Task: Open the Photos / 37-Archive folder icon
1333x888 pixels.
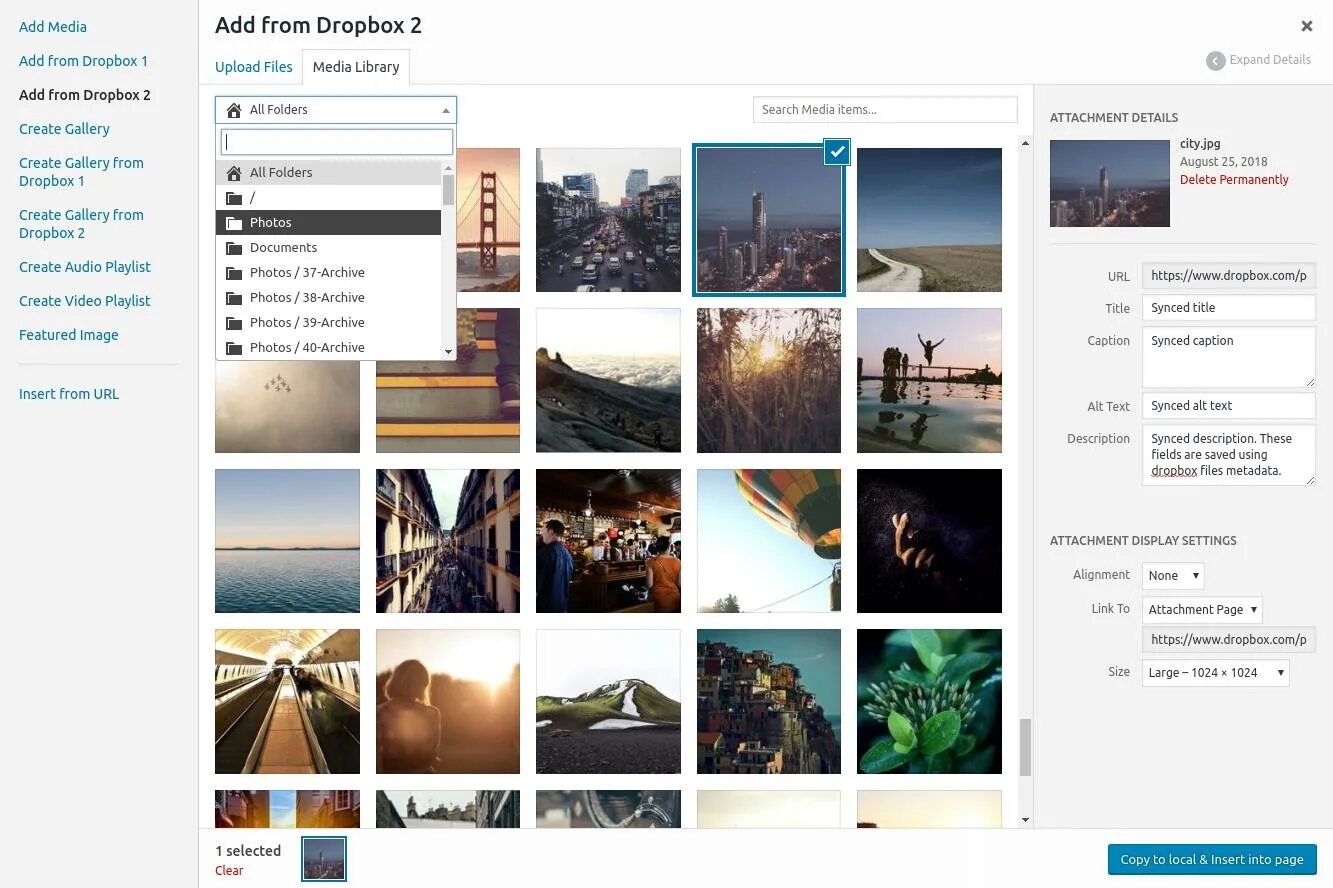Action: click(234, 272)
